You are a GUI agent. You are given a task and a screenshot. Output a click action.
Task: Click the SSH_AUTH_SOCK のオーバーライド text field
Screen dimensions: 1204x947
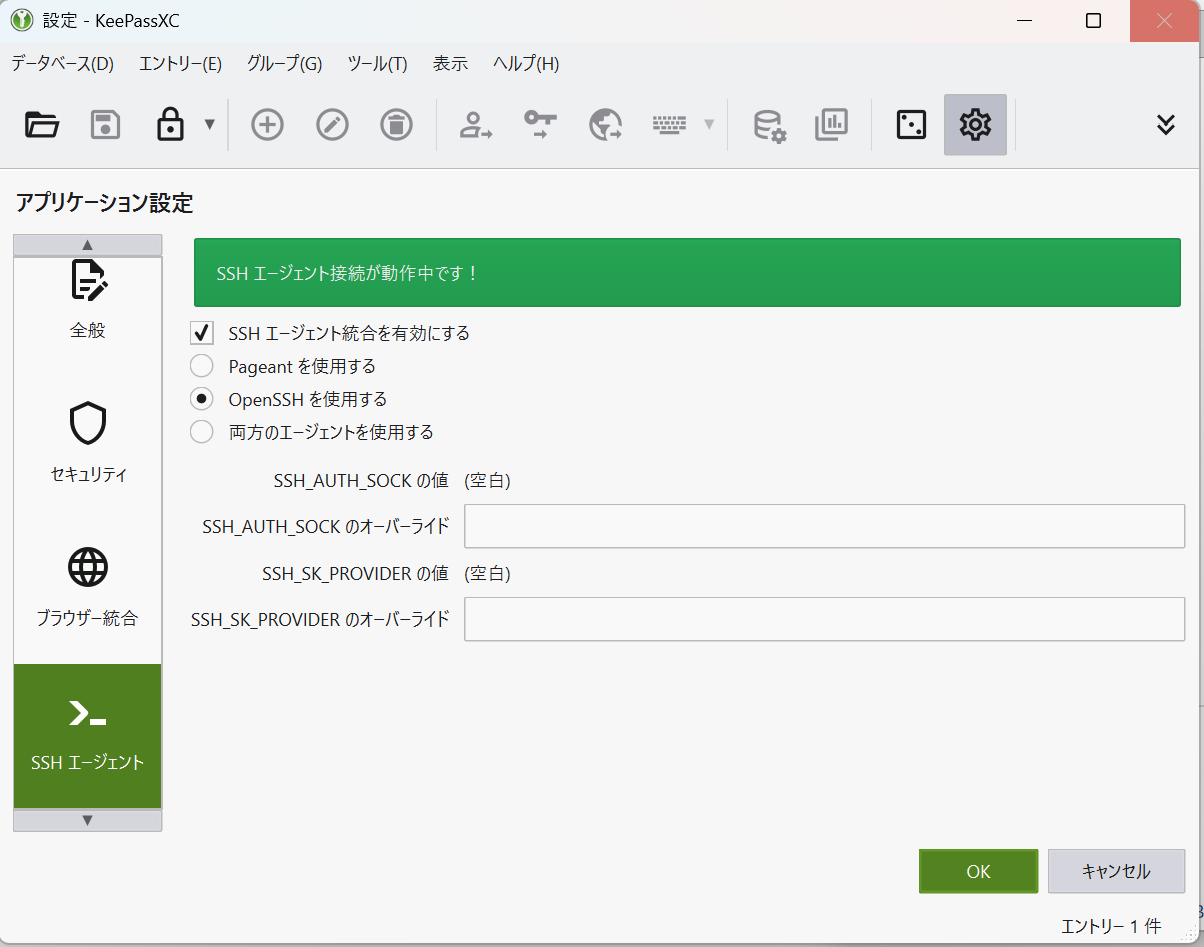[x=824, y=526]
